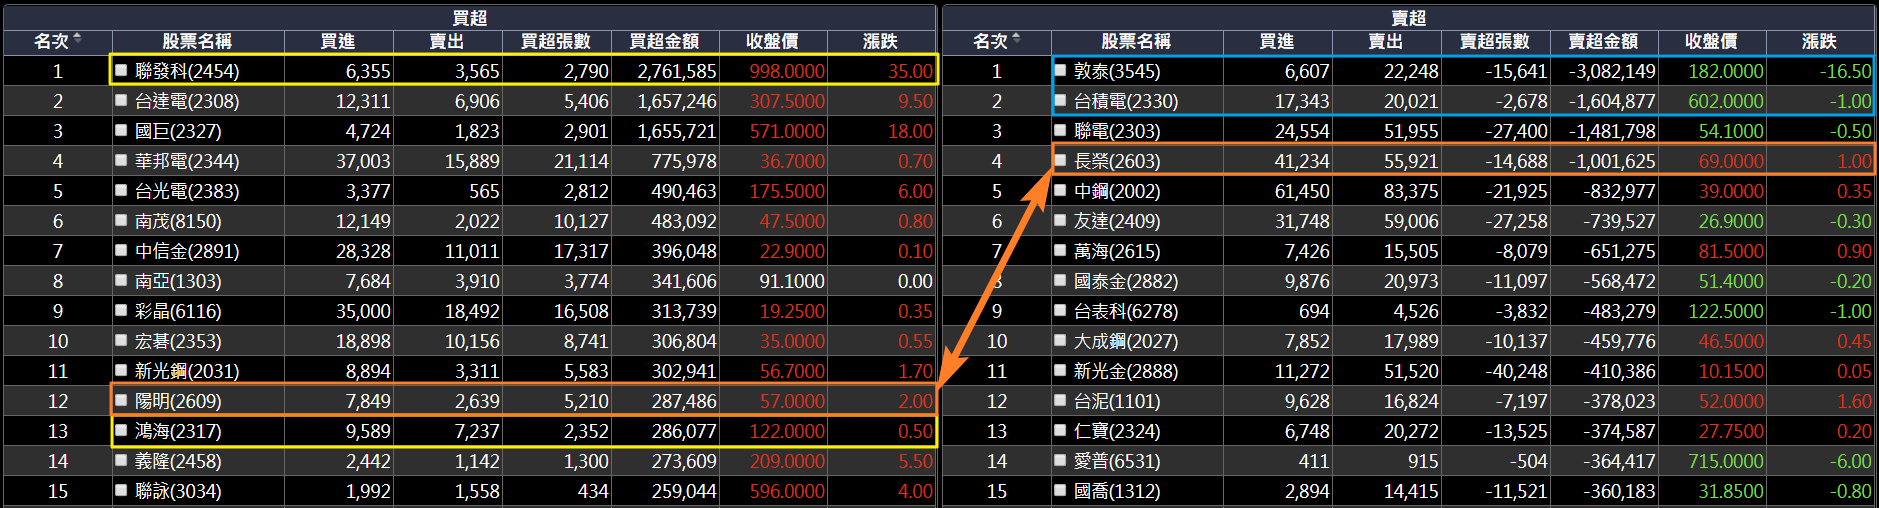This screenshot has width=1879, height=508.
Task: Tick checkbox next to 聯發科(2454)
Action: pyautogui.click(x=121, y=71)
